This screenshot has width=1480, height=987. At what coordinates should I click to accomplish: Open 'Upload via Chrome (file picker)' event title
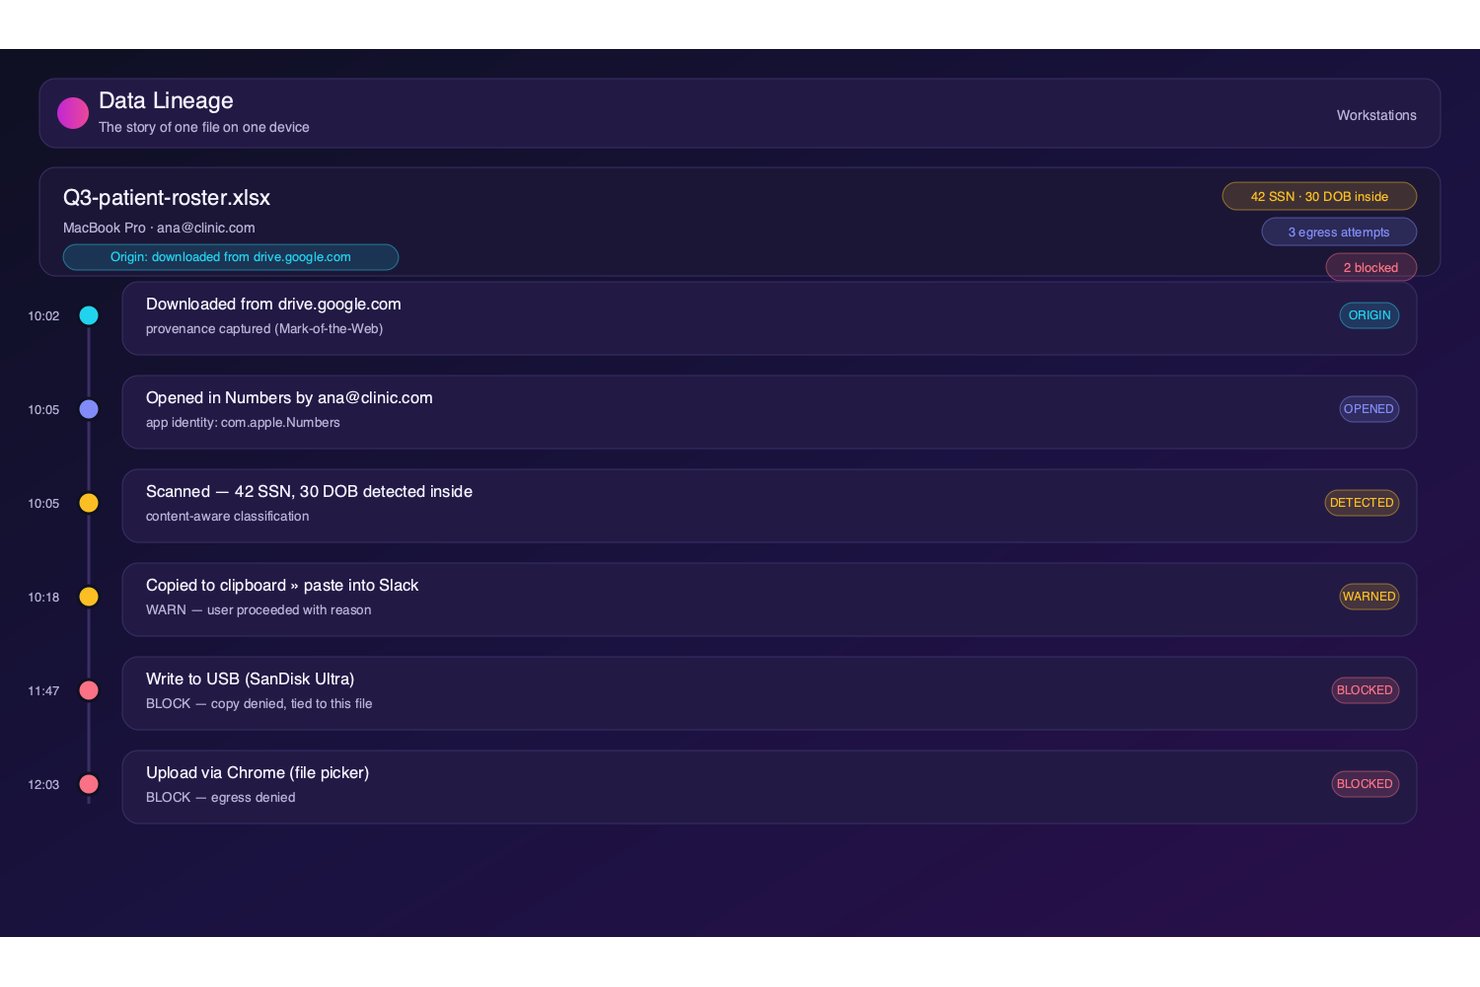coord(257,773)
